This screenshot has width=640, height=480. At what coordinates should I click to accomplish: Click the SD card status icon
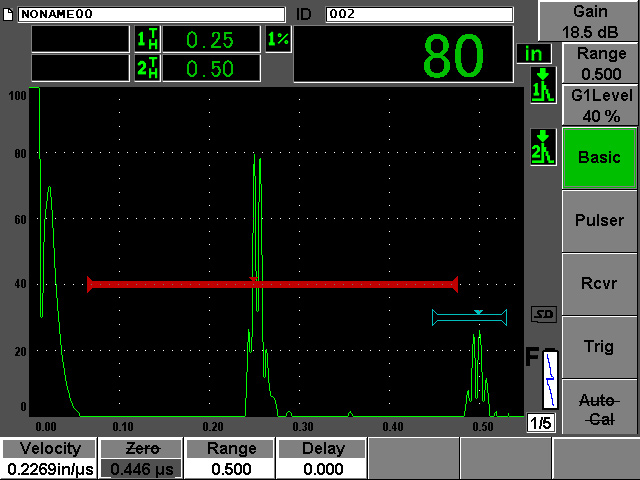[x=543, y=314]
